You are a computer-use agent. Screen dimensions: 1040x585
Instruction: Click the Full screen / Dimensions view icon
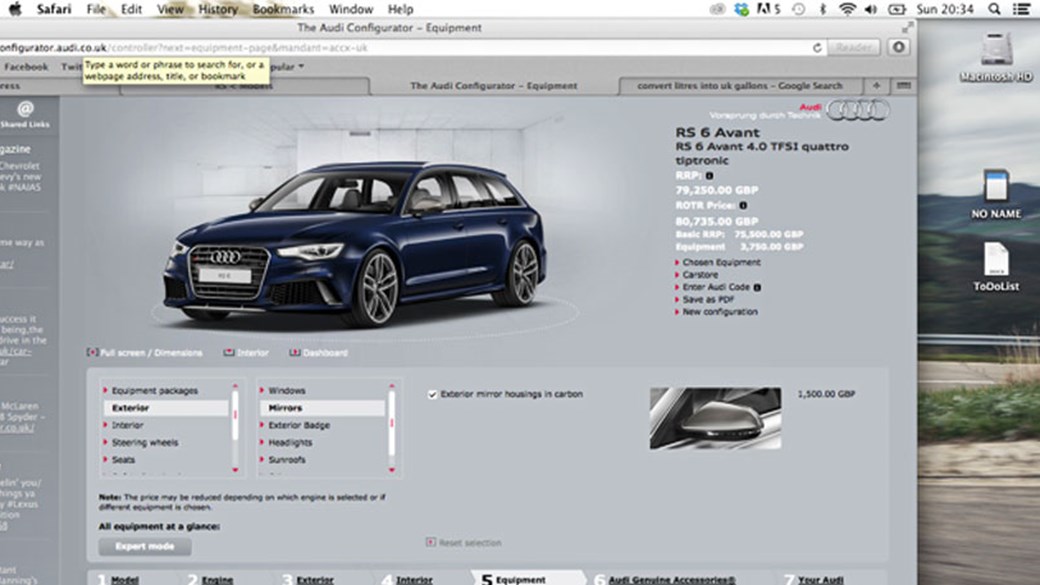[x=92, y=352]
